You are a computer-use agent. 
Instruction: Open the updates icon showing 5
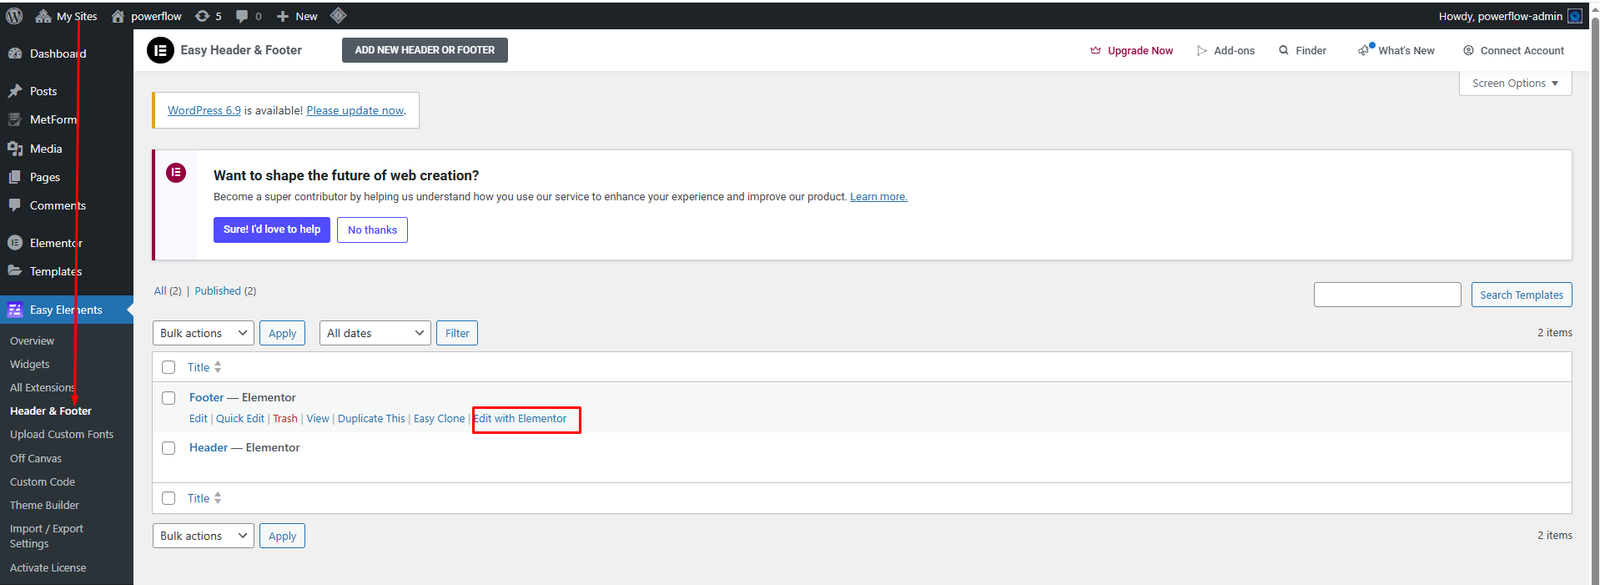(203, 16)
